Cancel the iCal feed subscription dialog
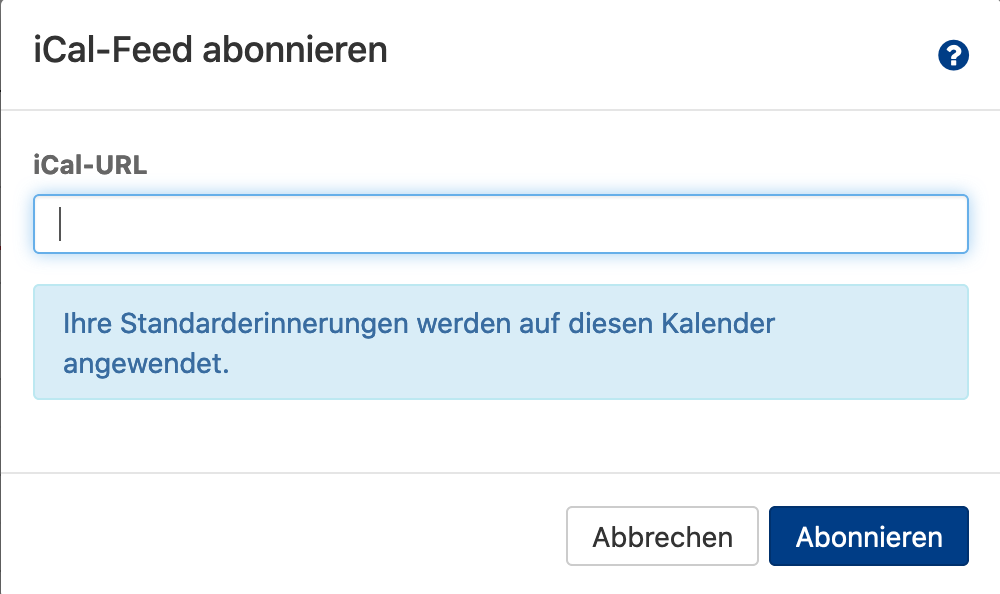 point(662,537)
